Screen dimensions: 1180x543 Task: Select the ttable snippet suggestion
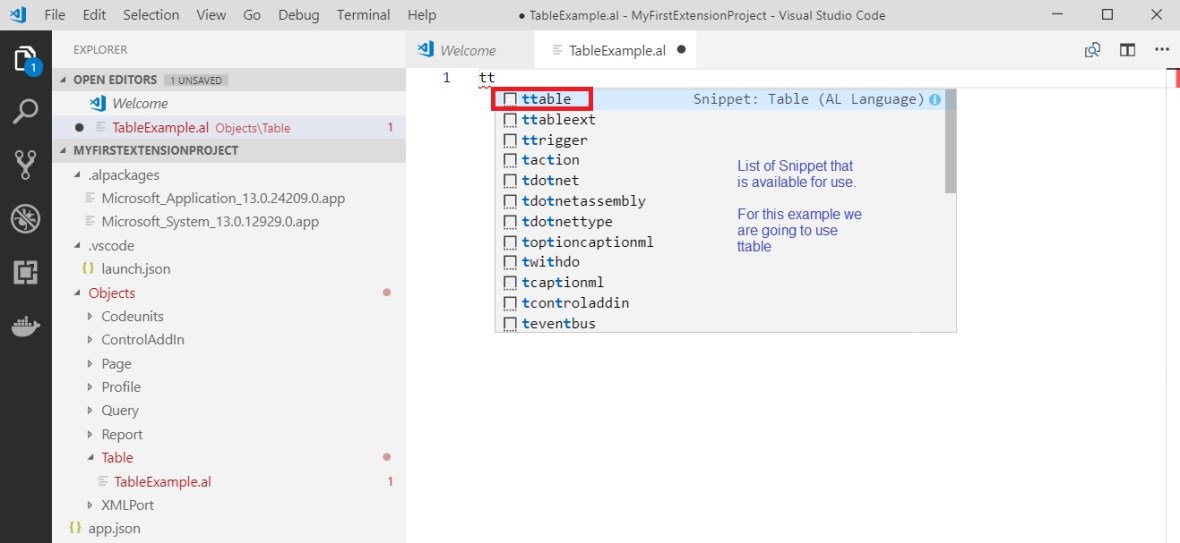(546, 99)
